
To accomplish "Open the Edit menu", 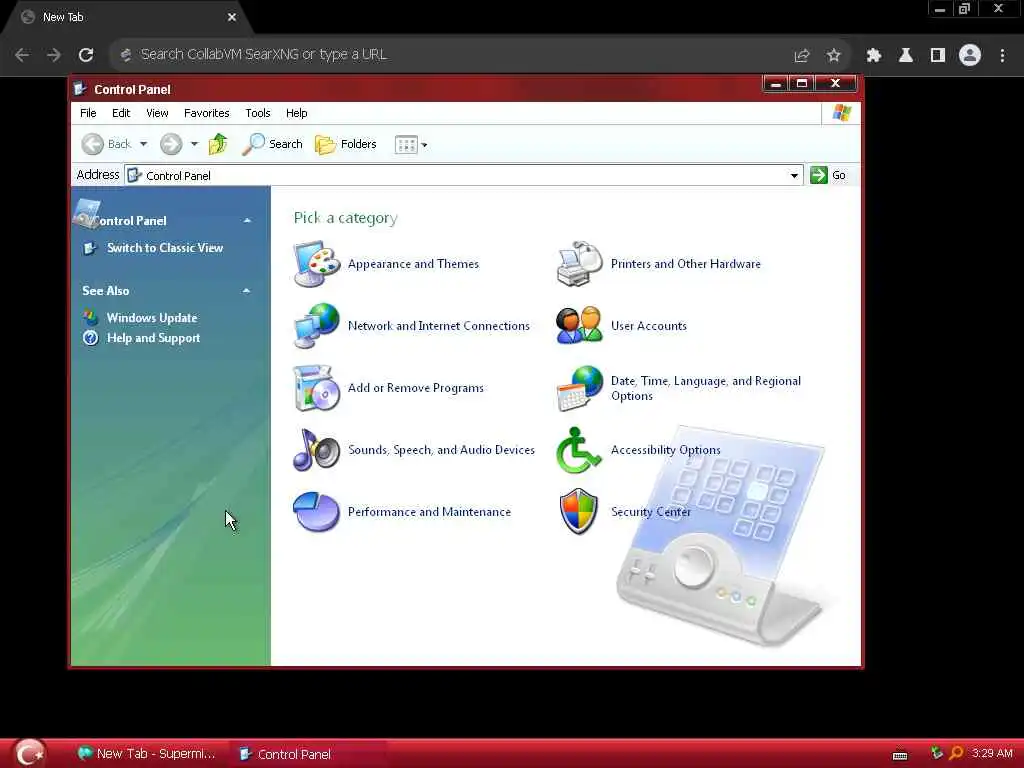I will pos(121,113).
